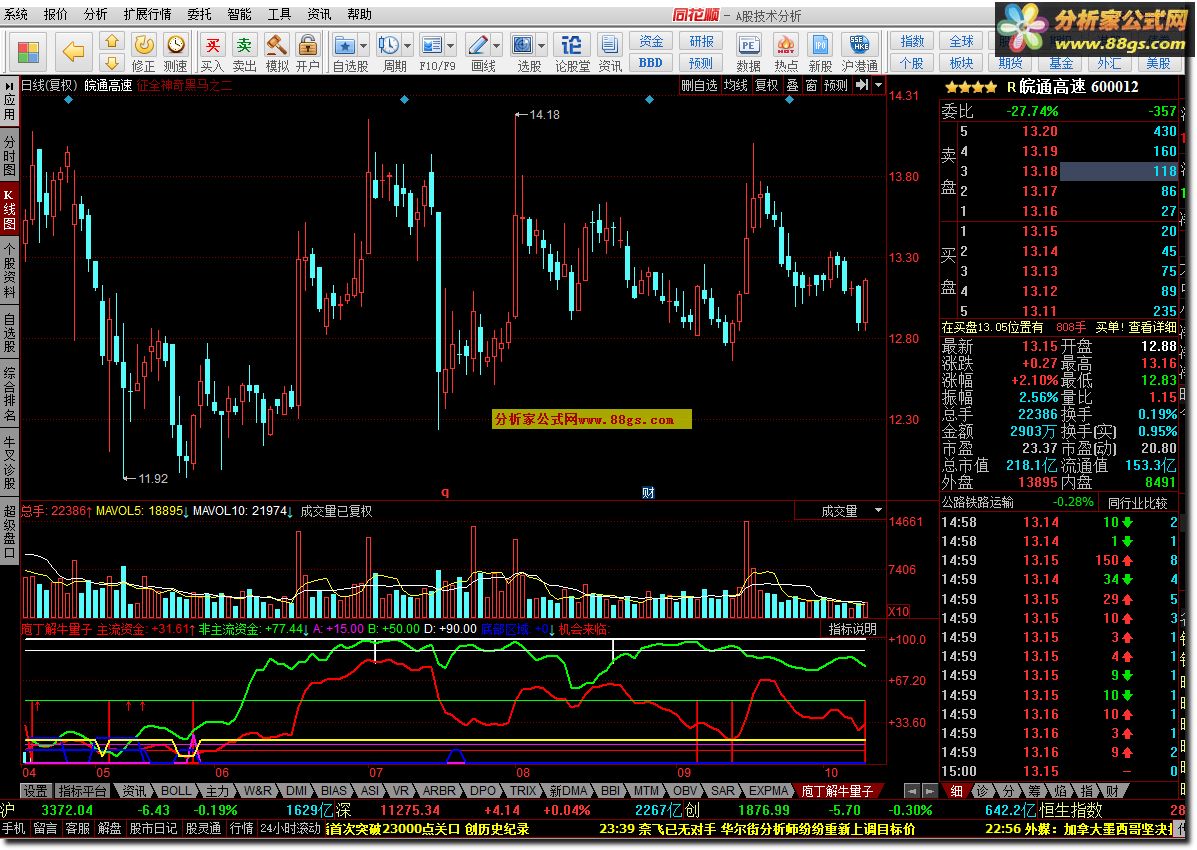Viewport: 1197px width, 850px height.
Task: Click the 沪港通 SSE-HKE icon
Action: pos(860,53)
